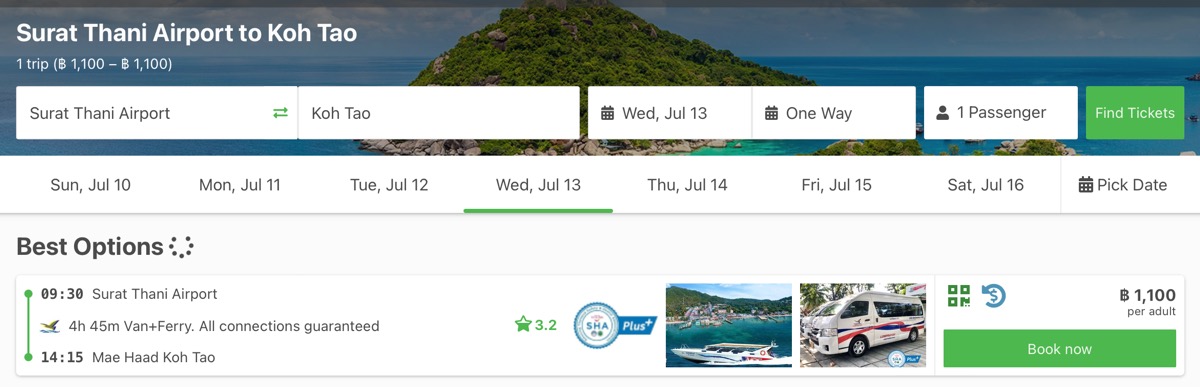Open the ferry boat photo thumbnail
Image resolution: width=1200 pixels, height=387 pixels.
pos(729,325)
